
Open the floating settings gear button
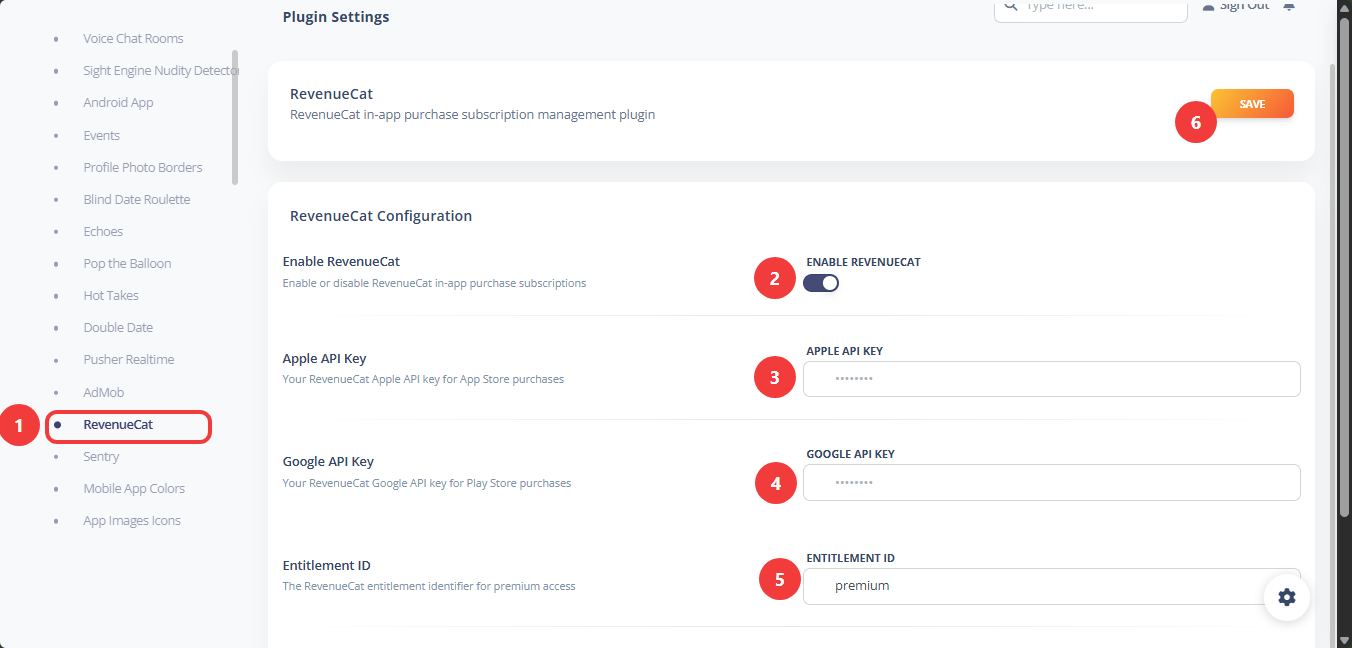coord(1286,597)
